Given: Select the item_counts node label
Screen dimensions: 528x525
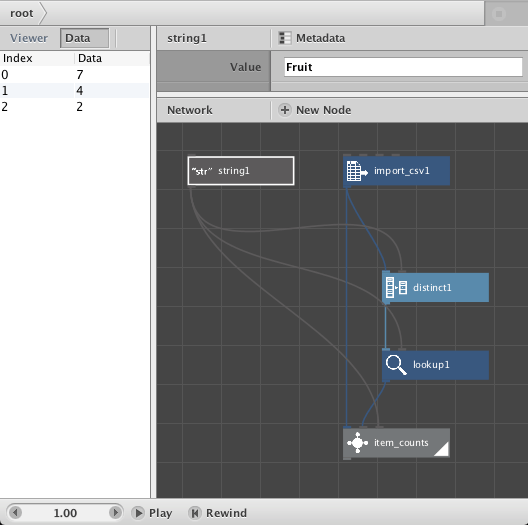Looking at the screenshot, I should [401, 443].
